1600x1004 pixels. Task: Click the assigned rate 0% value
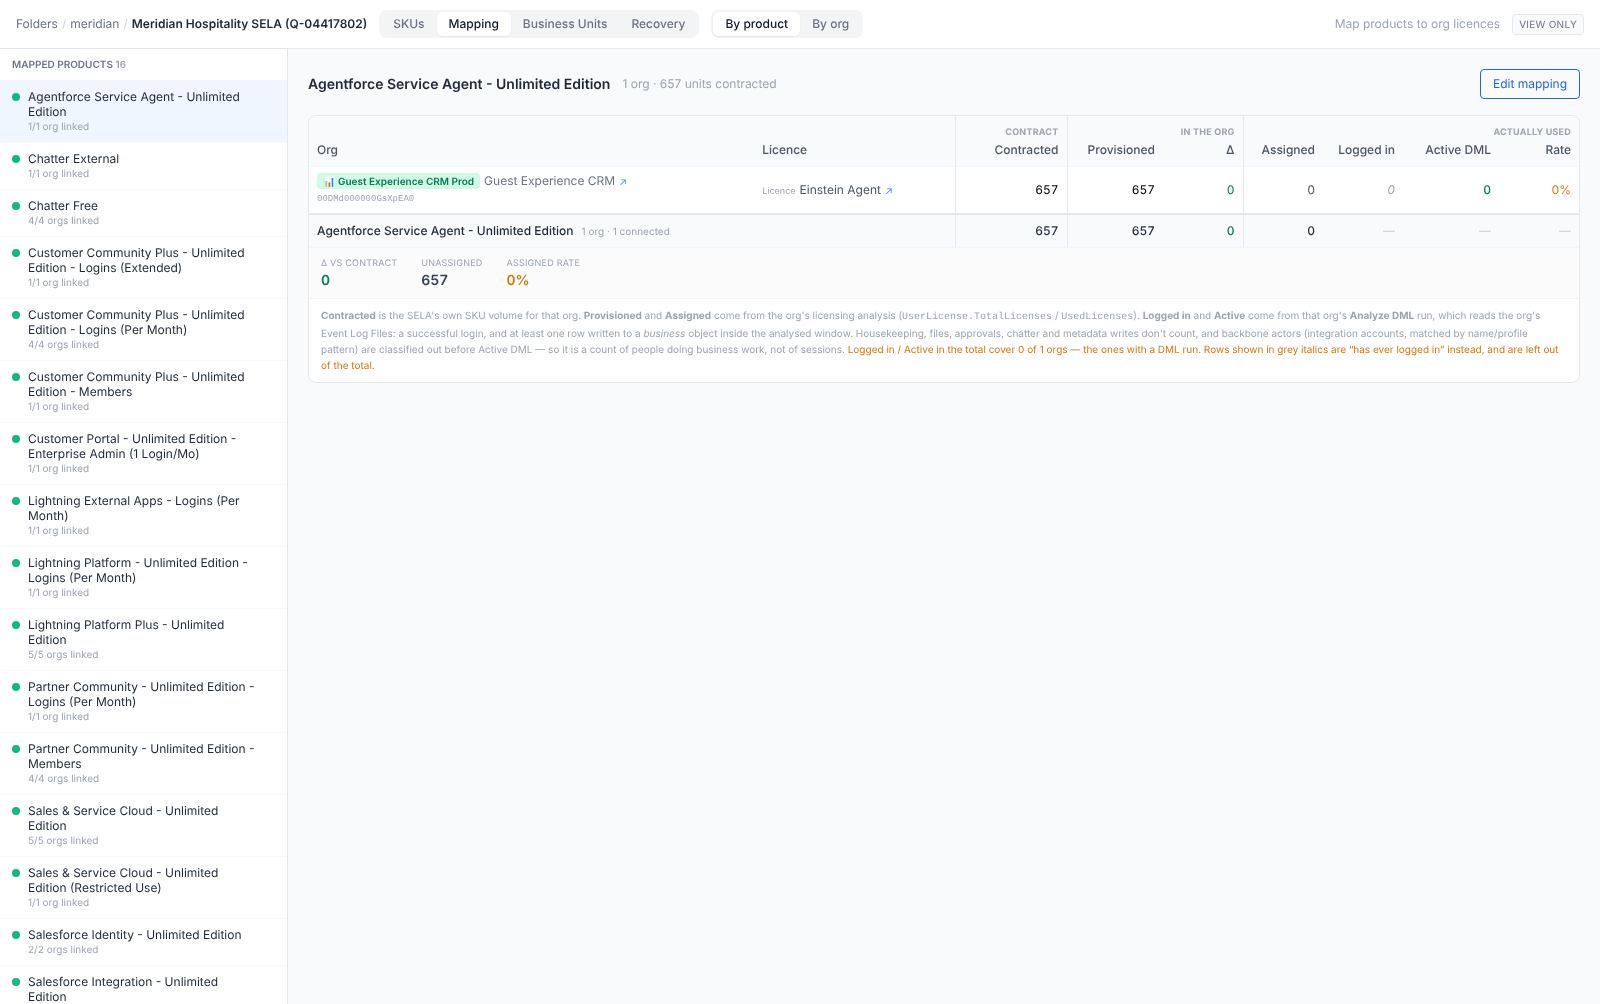(517, 280)
